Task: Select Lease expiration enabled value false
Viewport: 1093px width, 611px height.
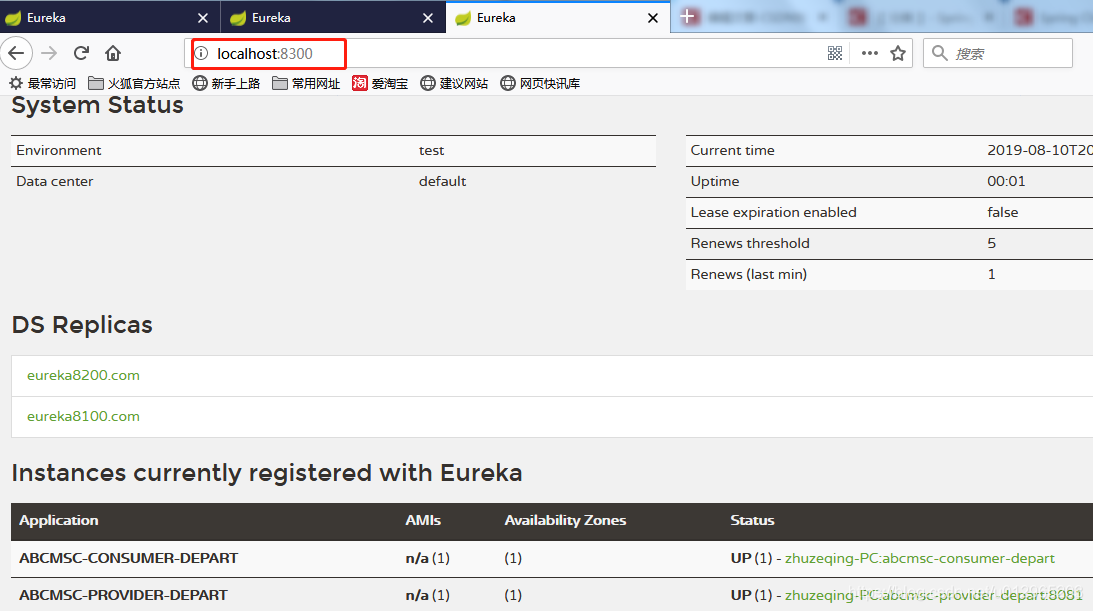Action: tap(1002, 212)
